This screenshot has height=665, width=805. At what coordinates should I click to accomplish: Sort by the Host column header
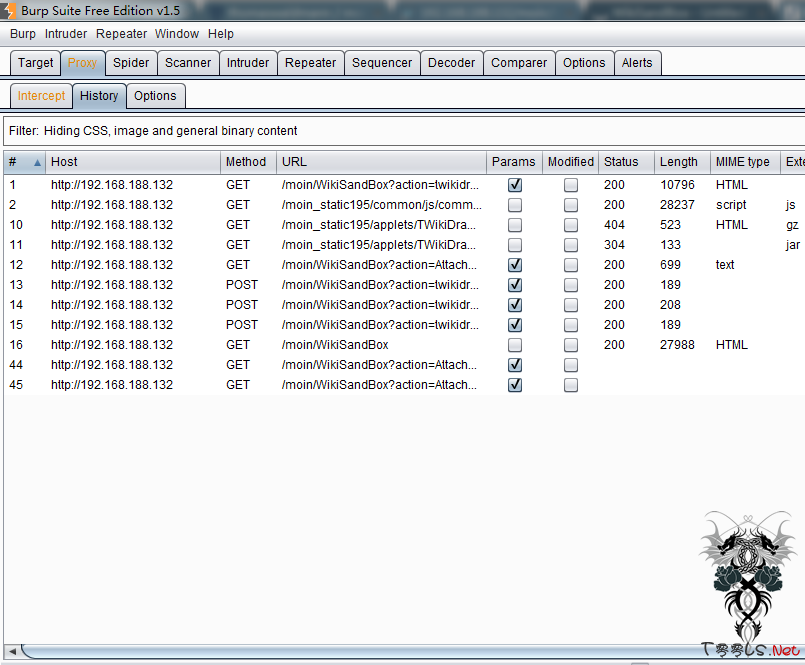(133, 162)
